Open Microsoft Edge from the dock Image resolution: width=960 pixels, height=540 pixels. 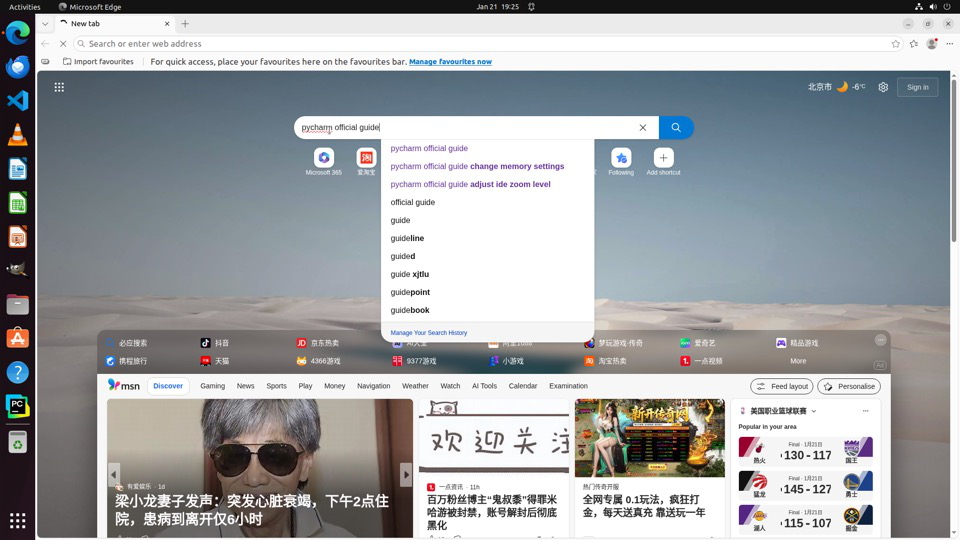click(17, 32)
